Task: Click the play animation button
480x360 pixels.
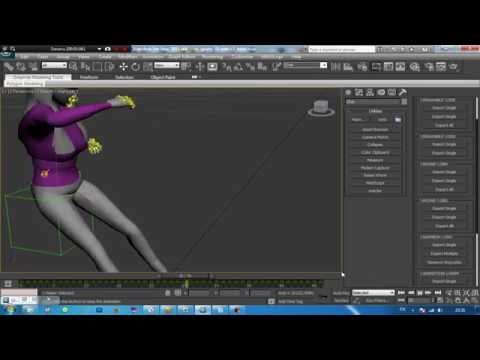Action: [x=420, y=293]
